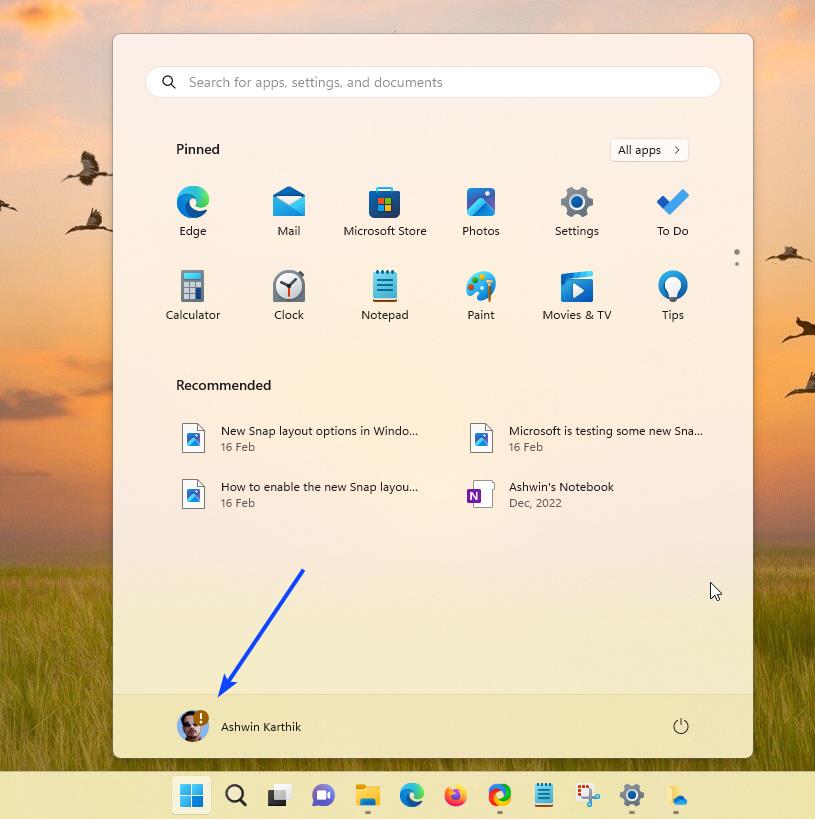The image size is (815, 819).
Task: Open the Ashwin Karthik account menu
Action: (x=239, y=726)
